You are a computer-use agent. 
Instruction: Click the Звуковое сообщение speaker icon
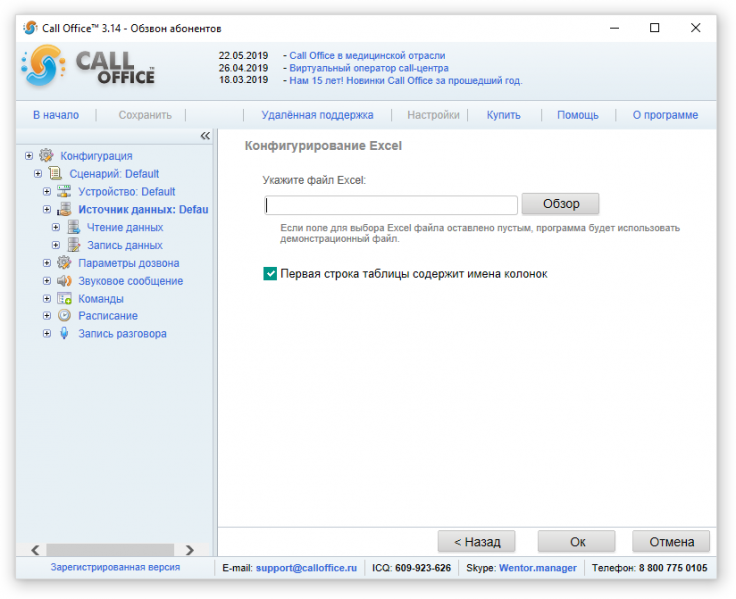64,280
